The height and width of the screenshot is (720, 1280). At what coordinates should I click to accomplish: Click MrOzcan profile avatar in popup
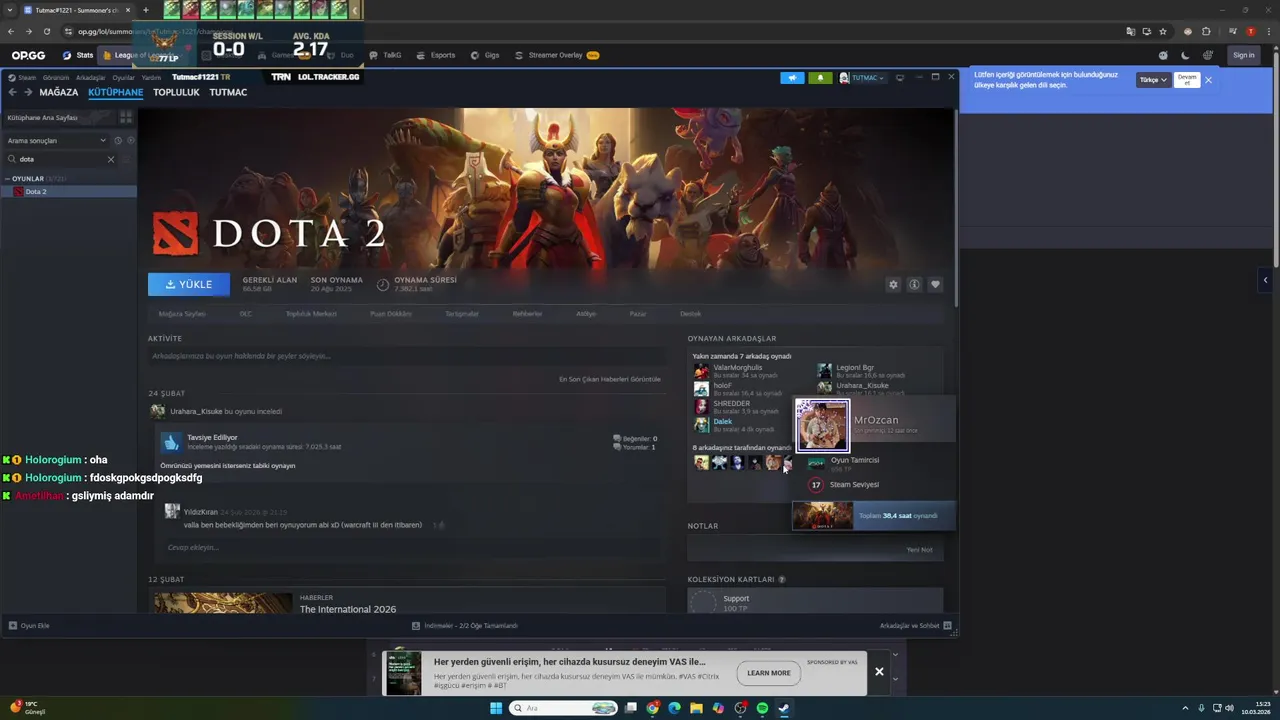click(x=822, y=425)
